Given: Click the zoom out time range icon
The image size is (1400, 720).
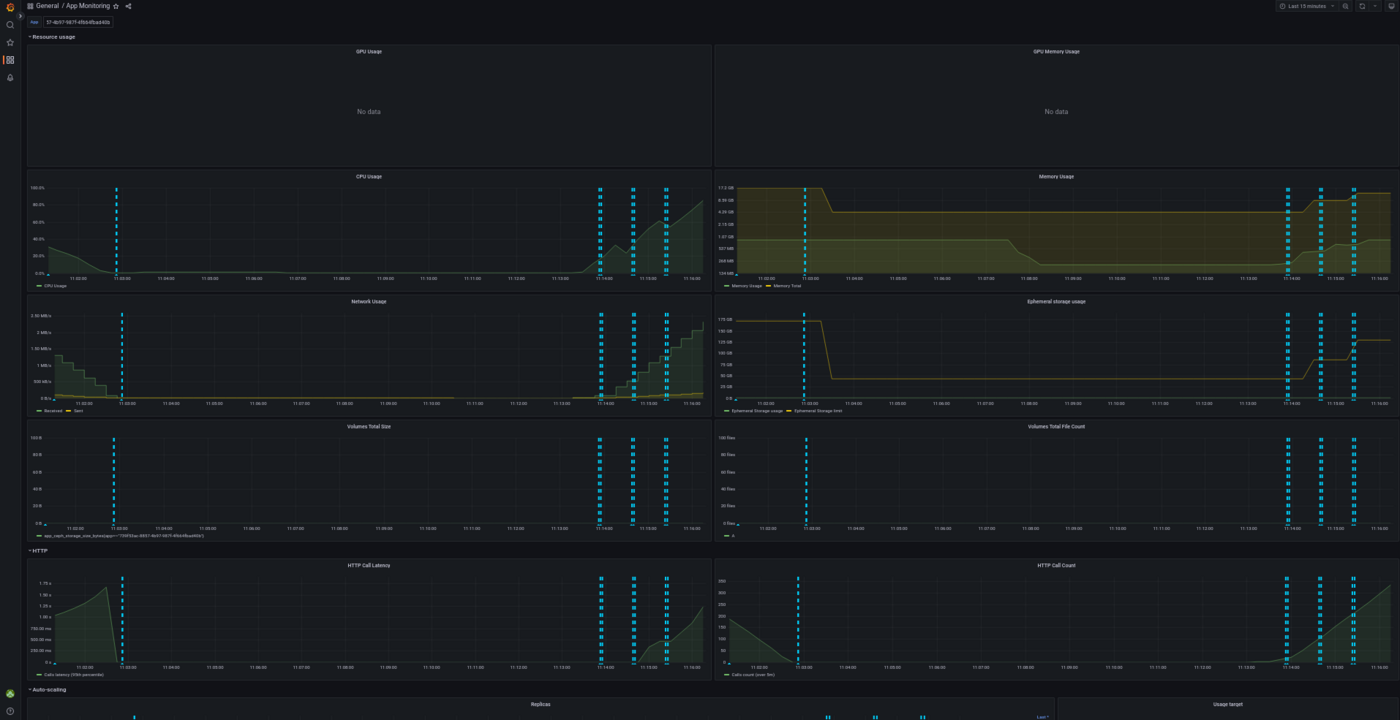Looking at the screenshot, I should pos(1346,6).
